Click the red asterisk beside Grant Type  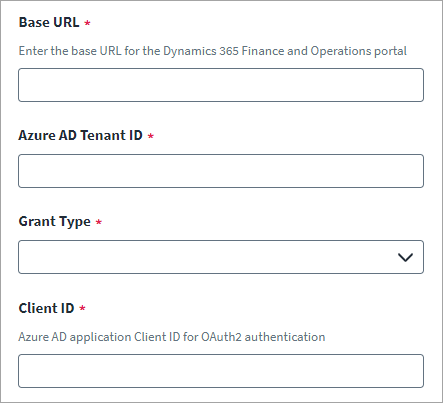click(99, 222)
